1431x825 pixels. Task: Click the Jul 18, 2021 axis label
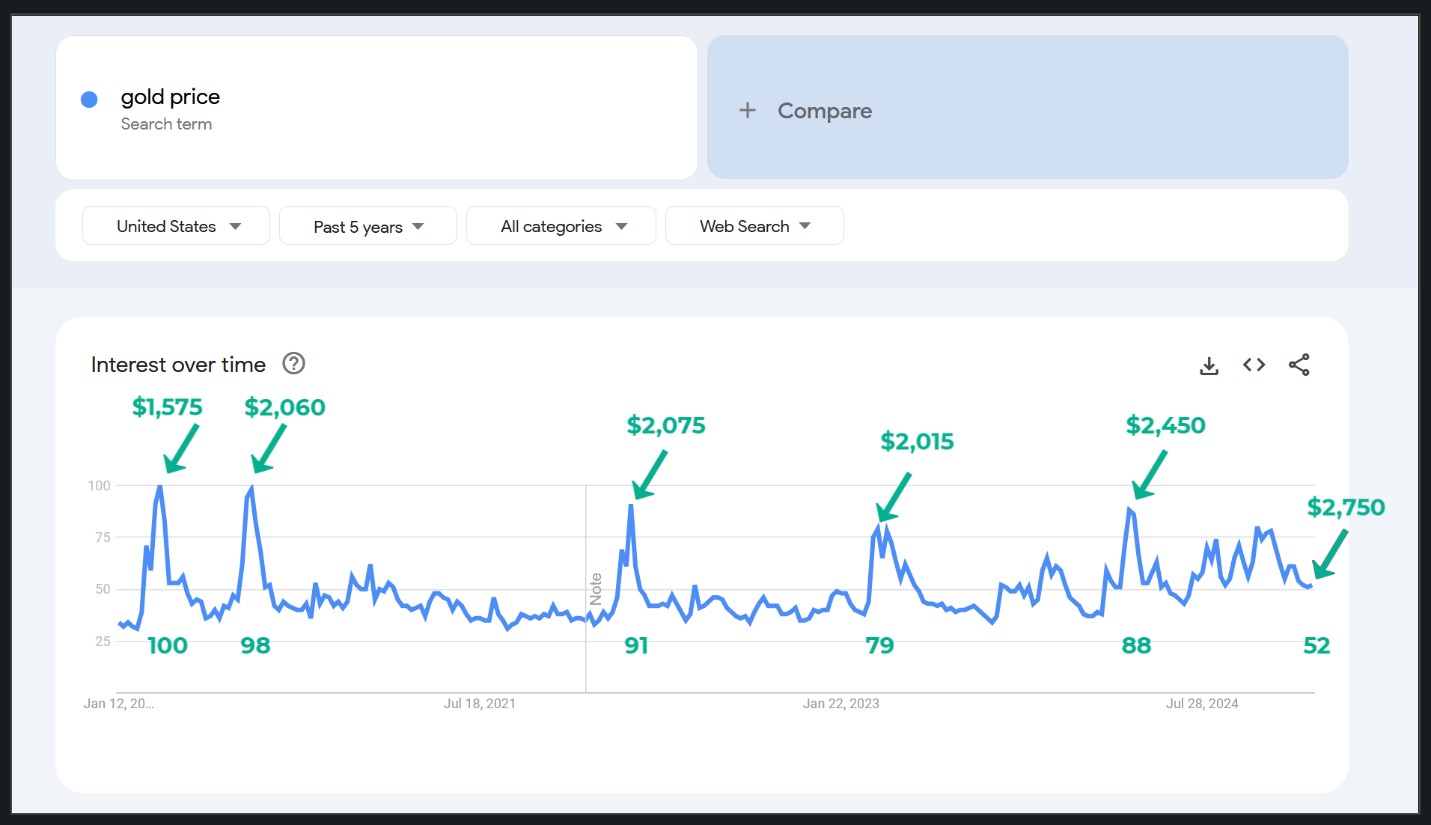click(x=480, y=703)
